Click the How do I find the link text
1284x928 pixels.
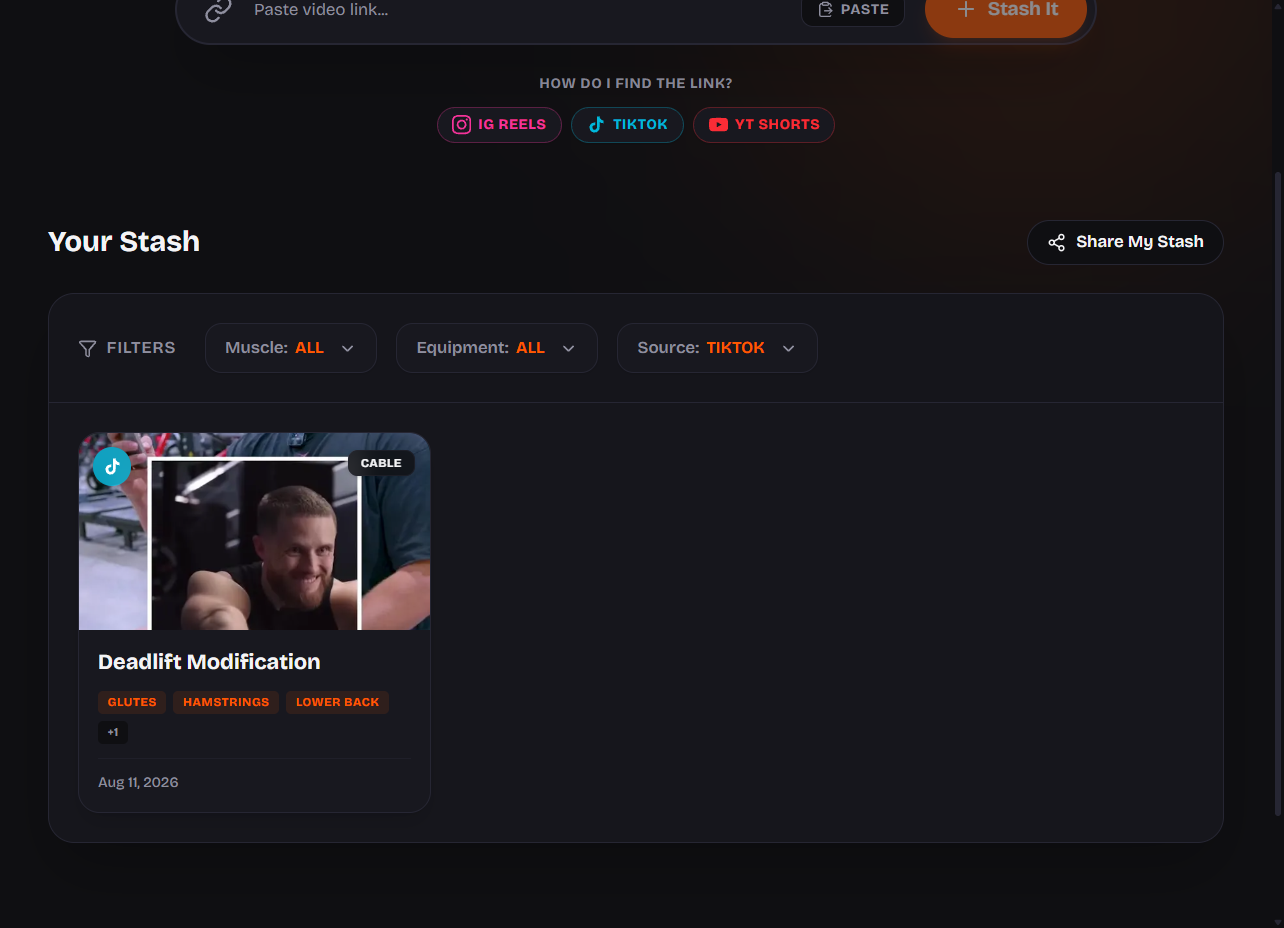(x=636, y=84)
